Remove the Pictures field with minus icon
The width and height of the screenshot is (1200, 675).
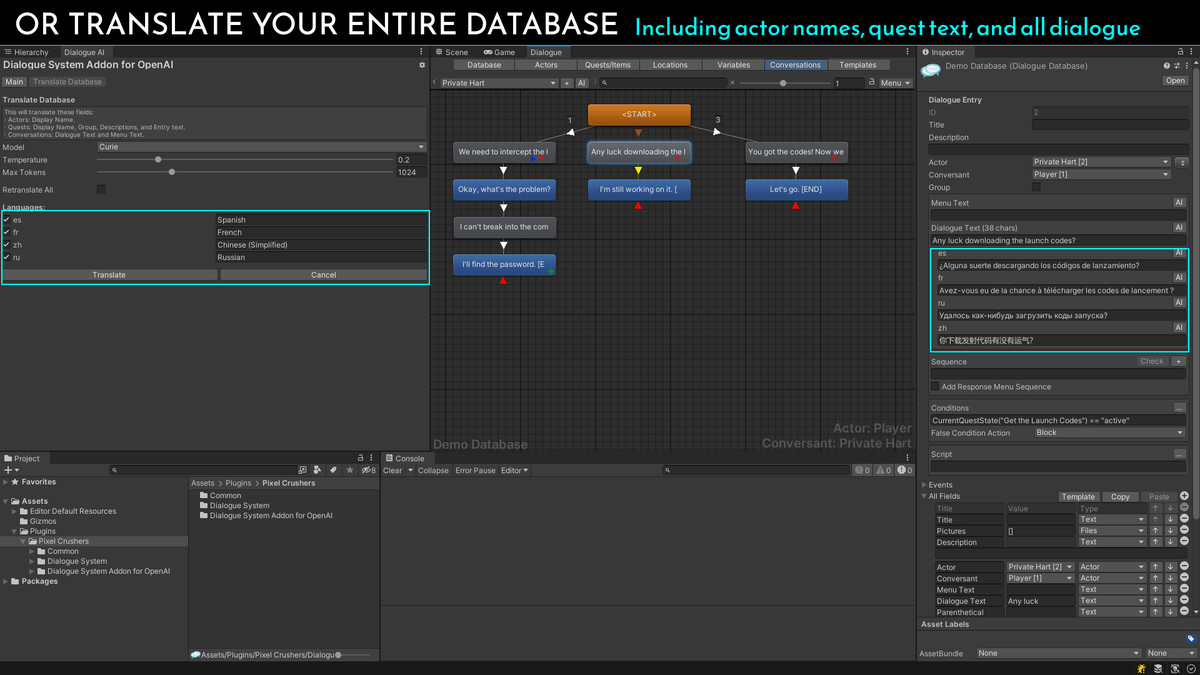point(1184,531)
